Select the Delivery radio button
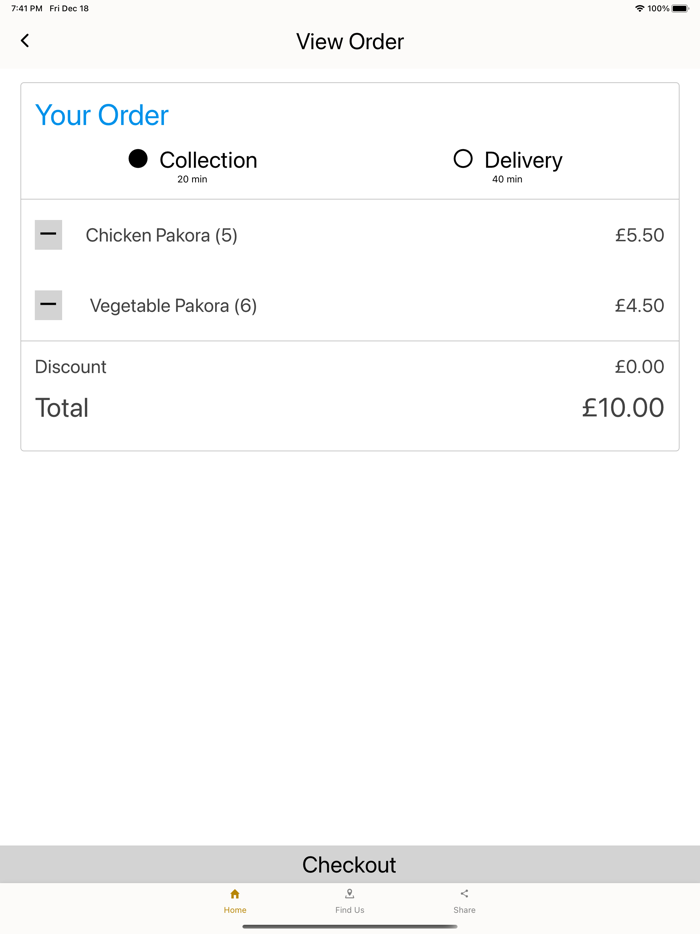This screenshot has width=700, height=934. (462, 159)
